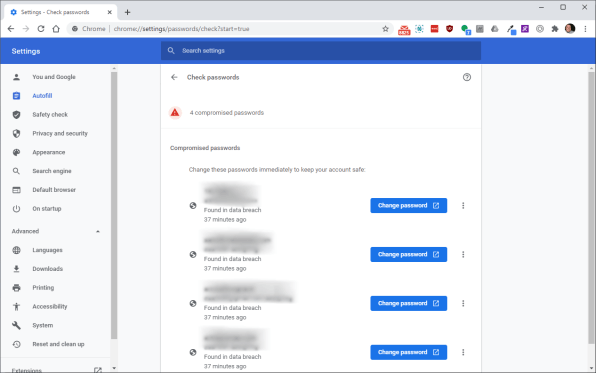Open more actions for the fourth compromised password
Screen dimensions: 596x373
tap(463, 352)
